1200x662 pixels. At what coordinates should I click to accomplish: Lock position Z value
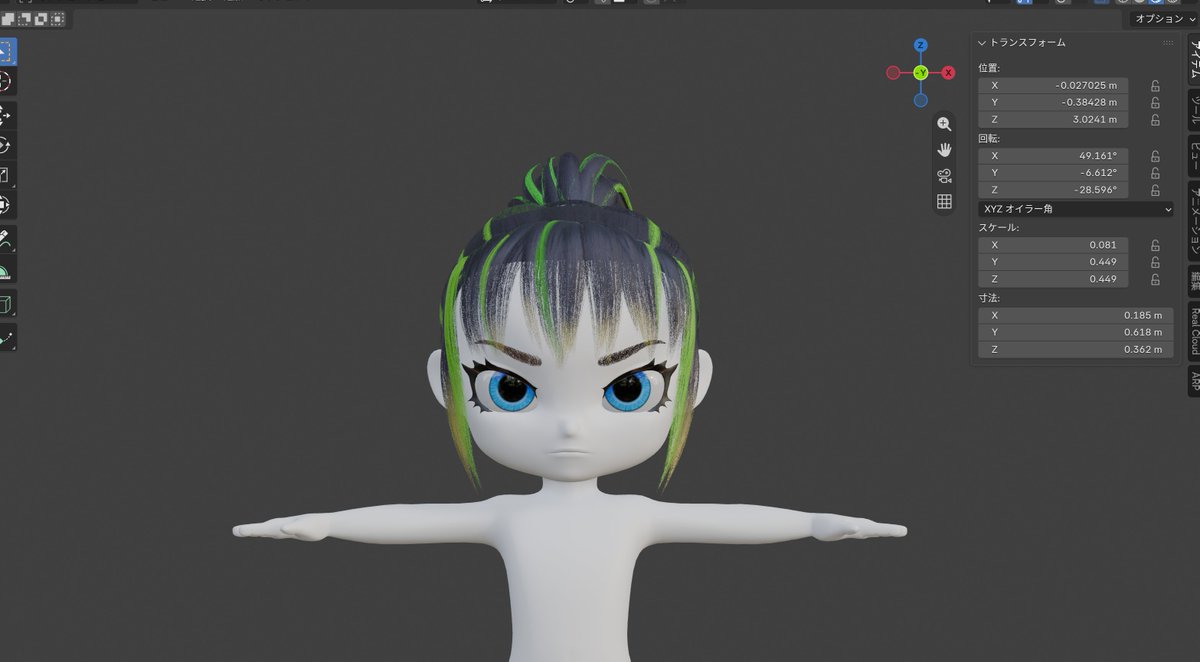click(1155, 120)
